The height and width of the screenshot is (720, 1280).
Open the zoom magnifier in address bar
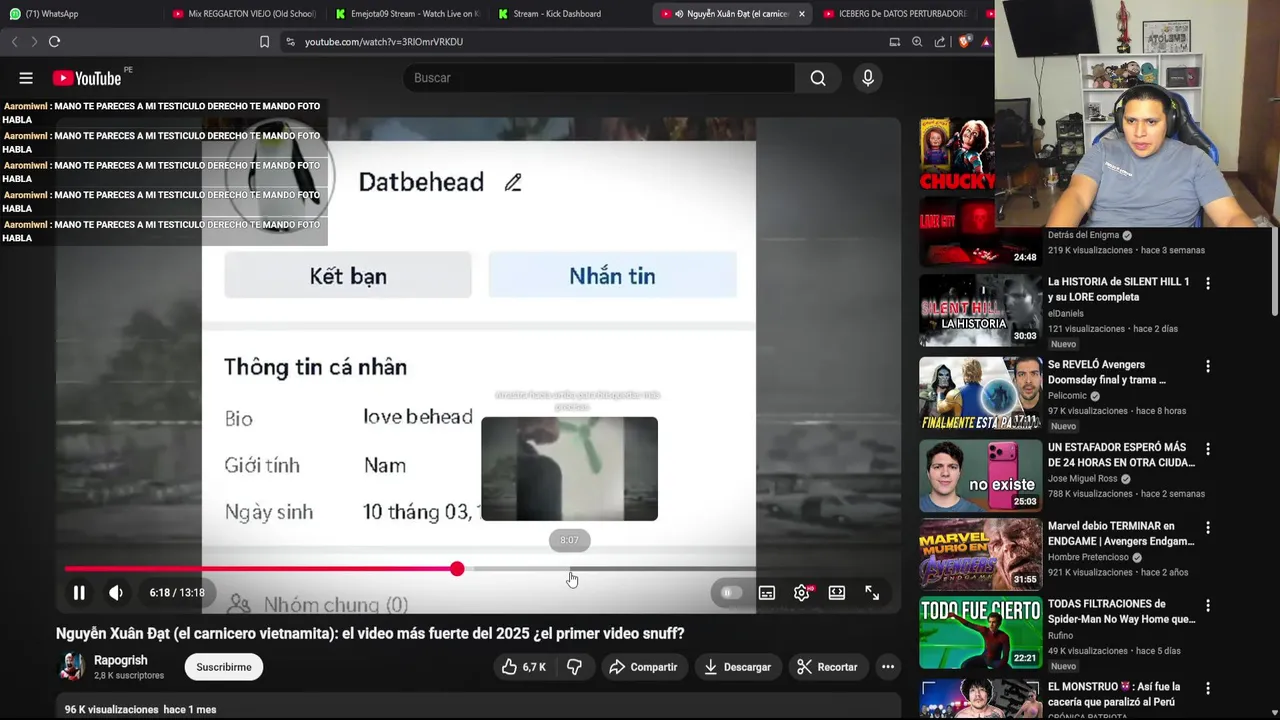(917, 41)
